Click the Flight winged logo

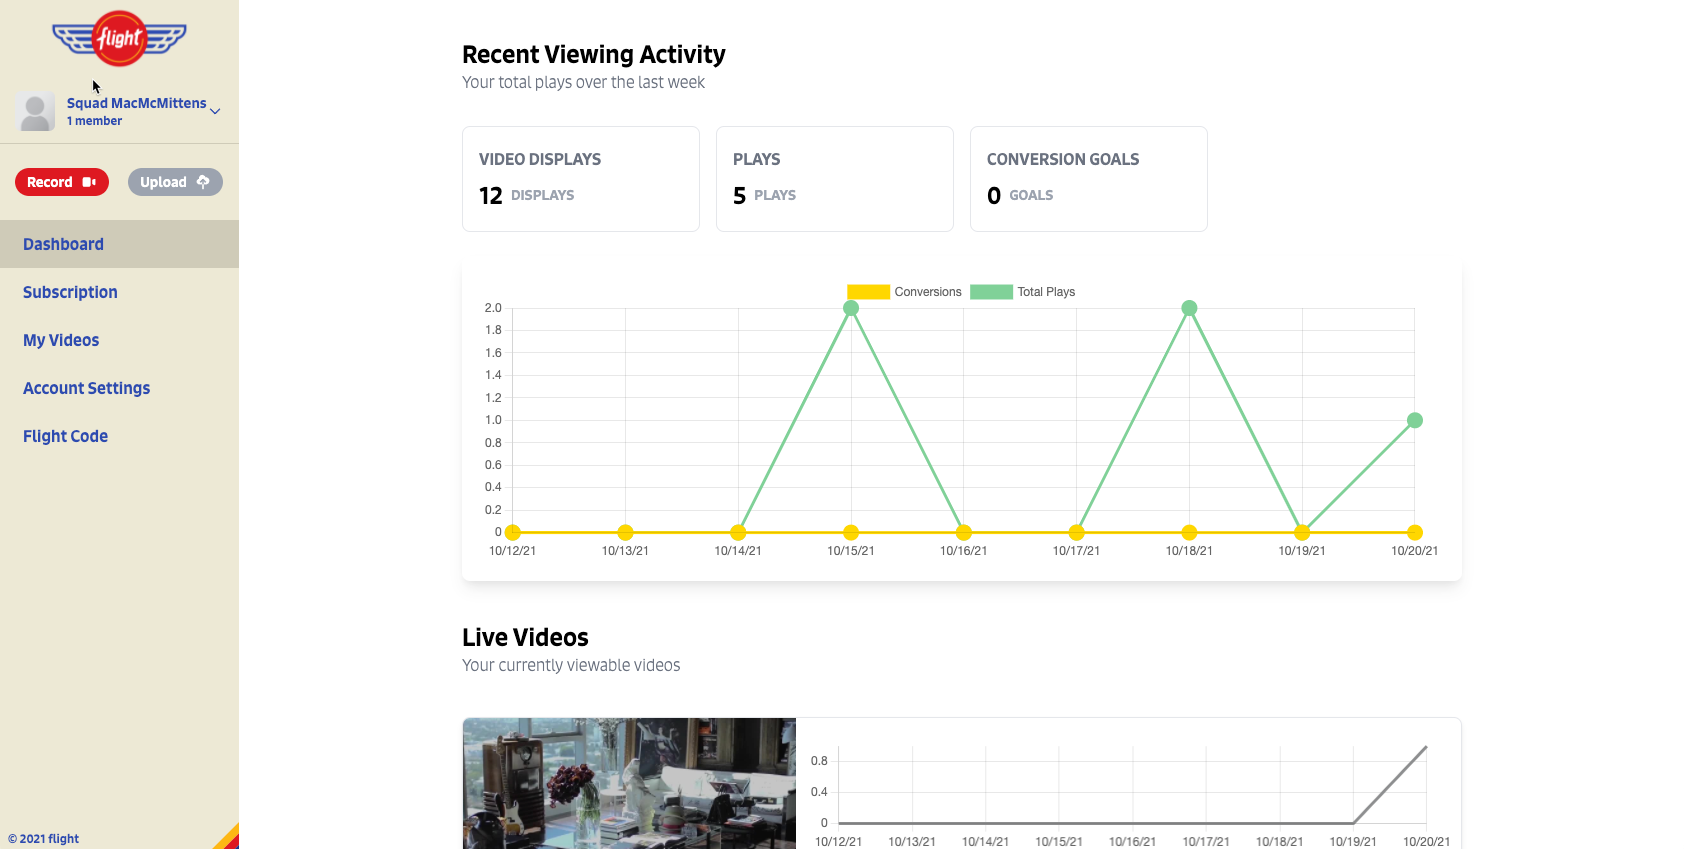tap(119, 39)
